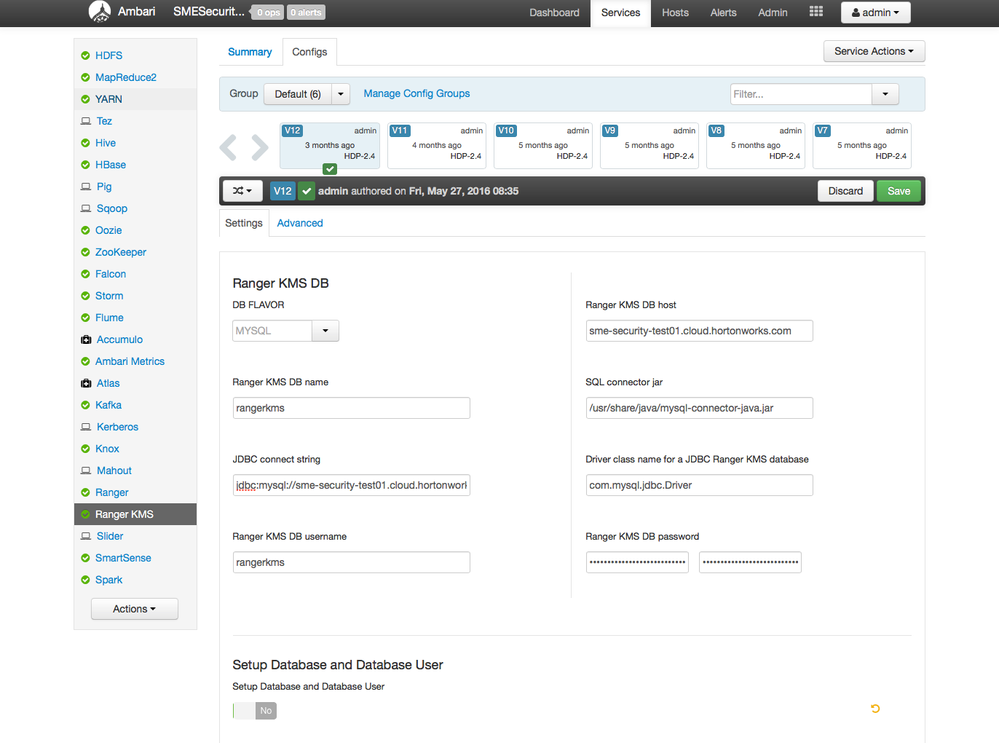Open Hosts in top navigation

tap(675, 12)
